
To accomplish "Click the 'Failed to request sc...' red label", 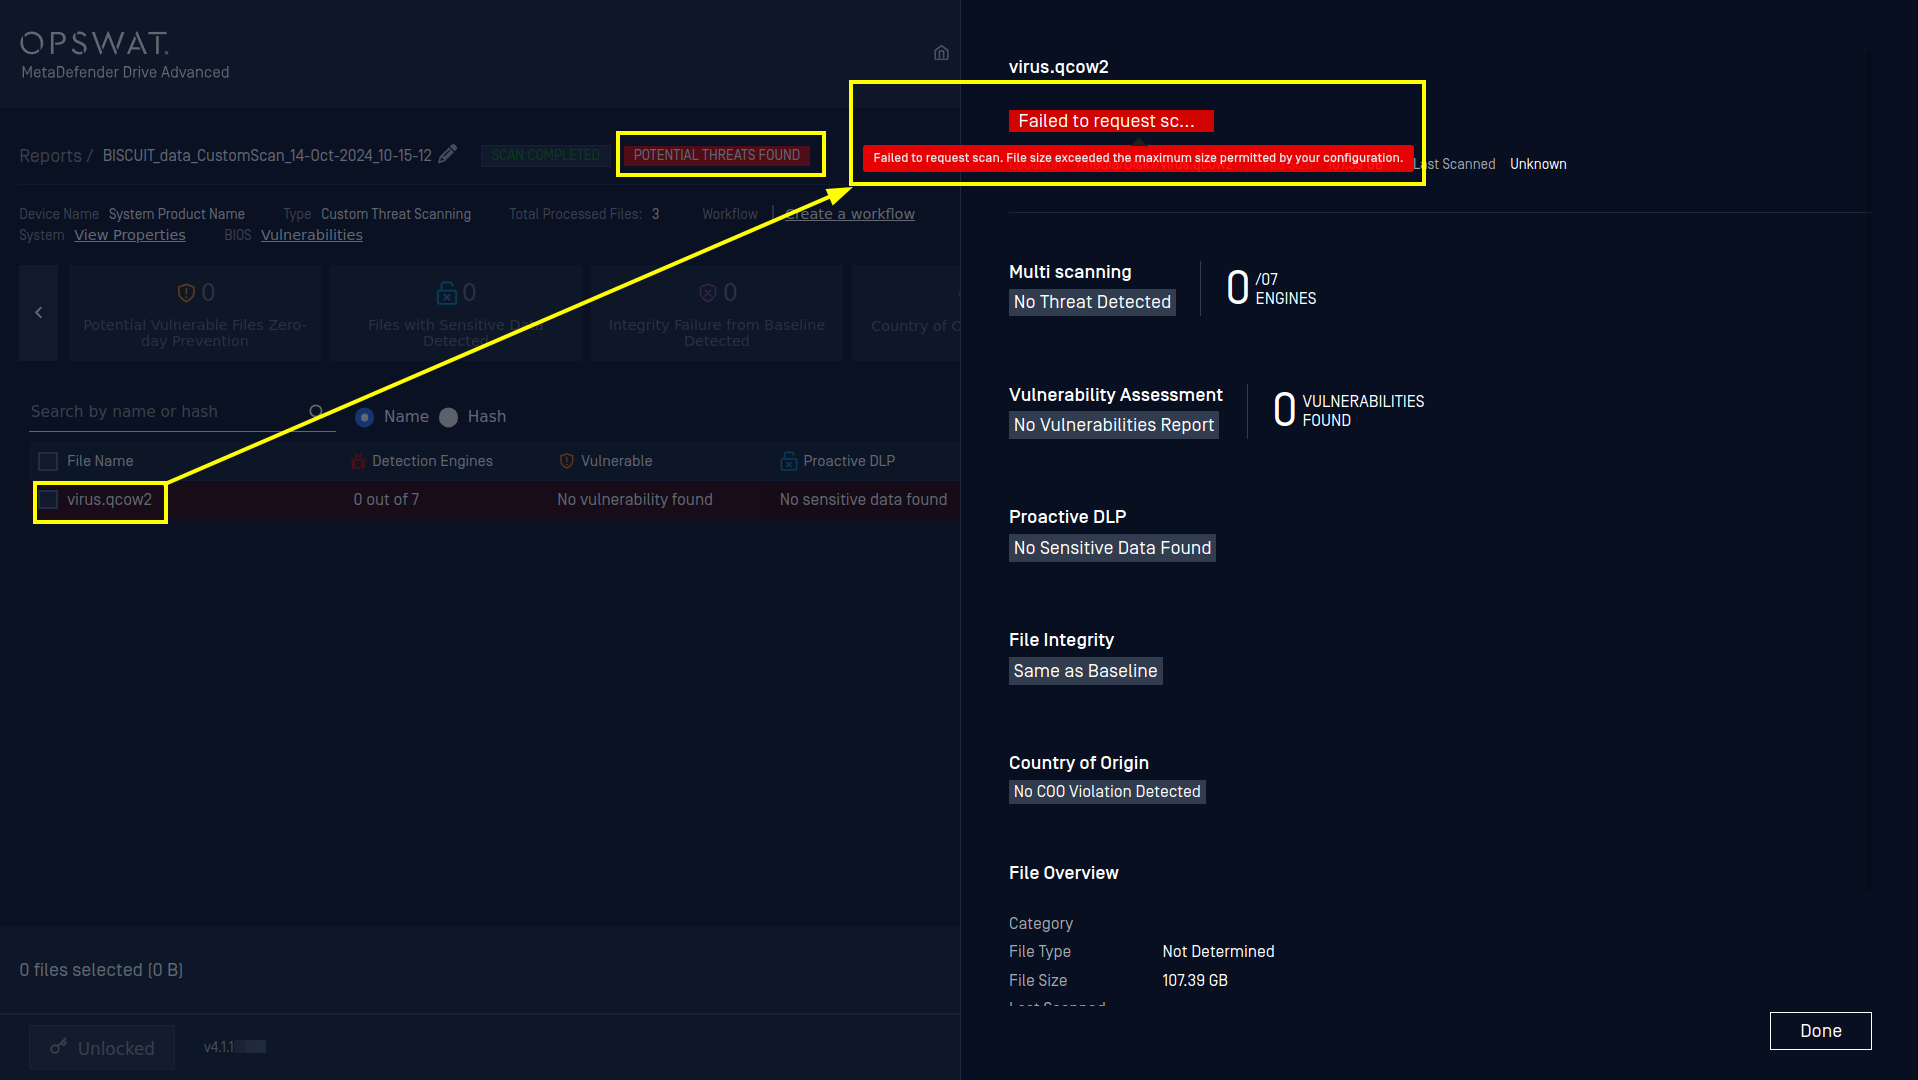I will point(1111,121).
